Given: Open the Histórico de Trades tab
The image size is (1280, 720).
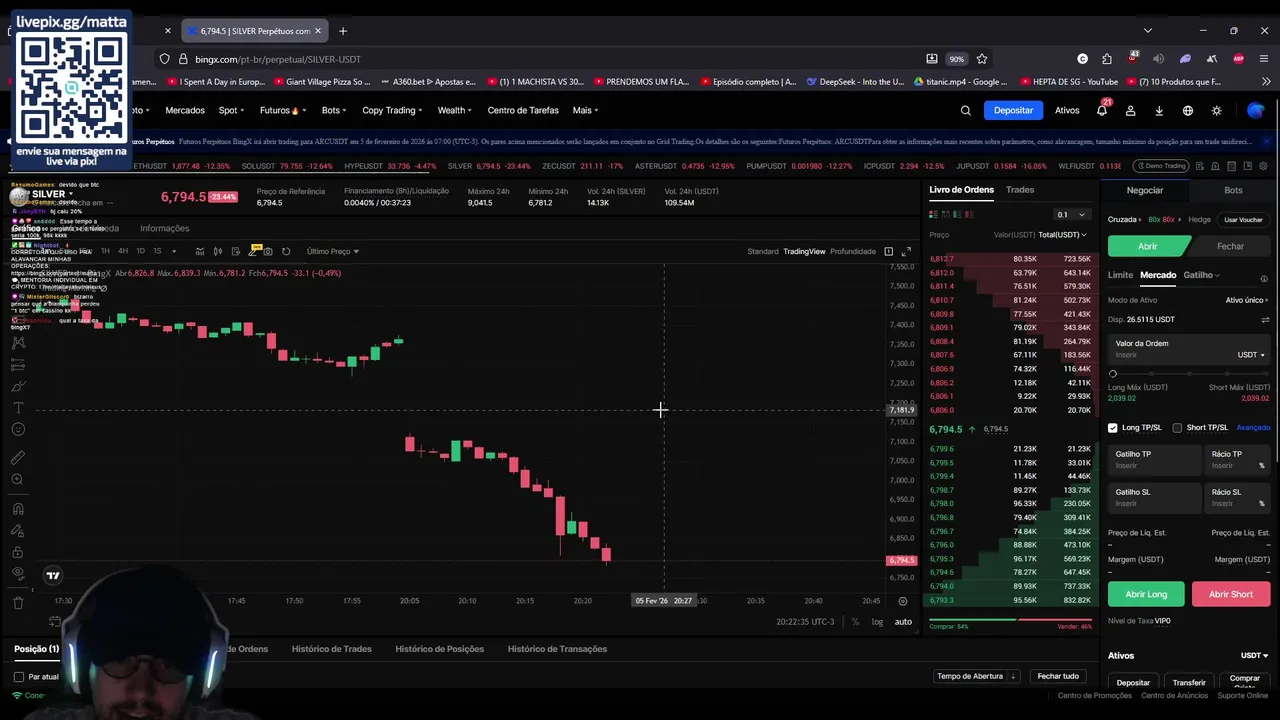Looking at the screenshot, I should 331,649.
